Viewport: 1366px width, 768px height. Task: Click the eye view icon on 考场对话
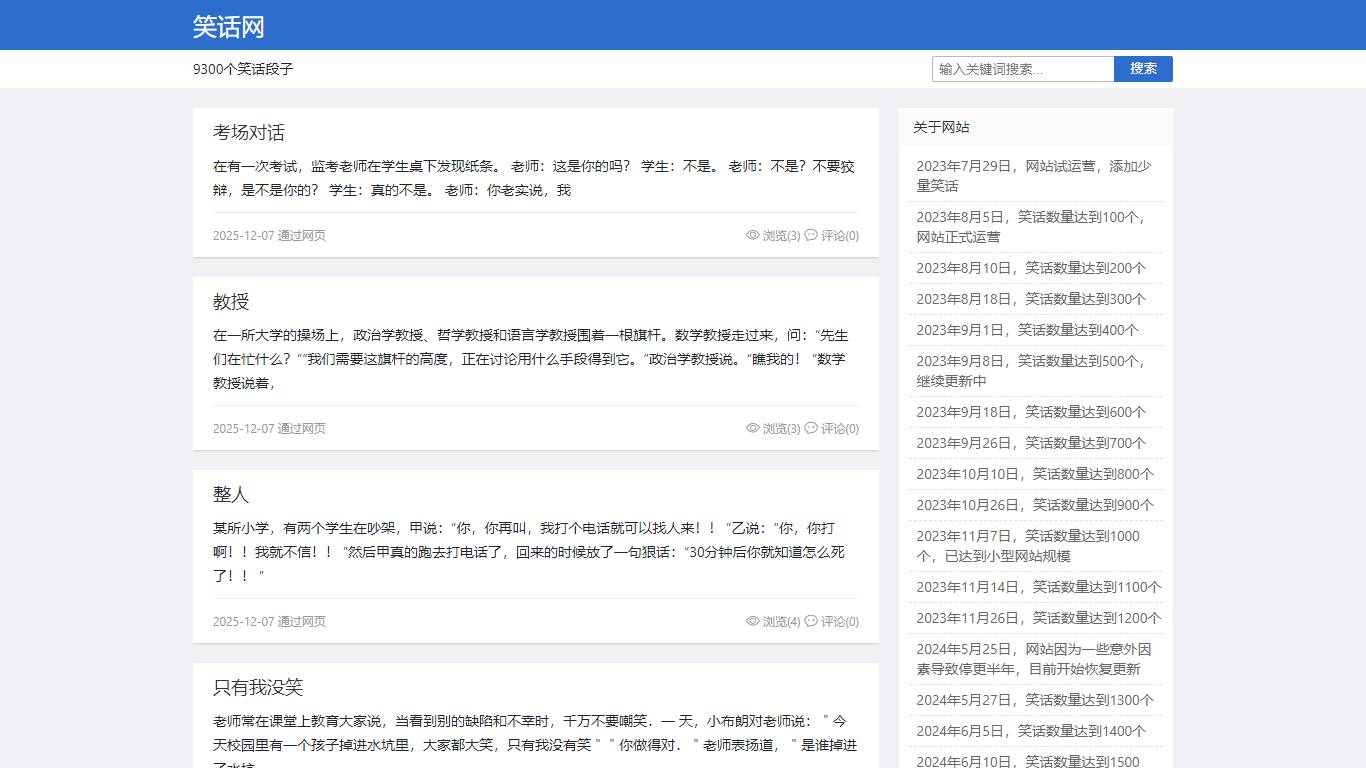752,235
